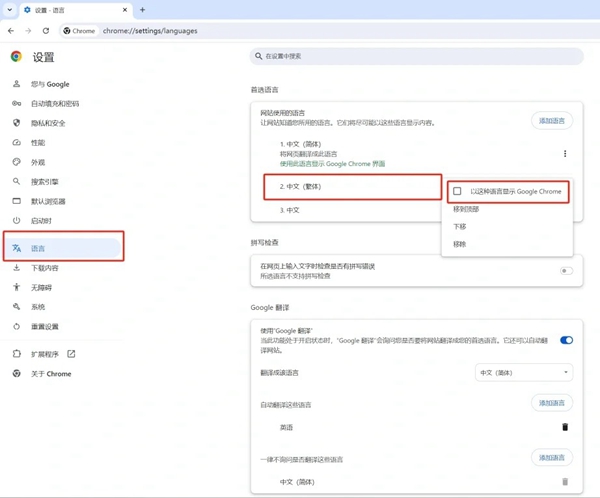Image resolution: width=600 pixels, height=498 pixels.
Task: Toggle the spell check switch
Action: pos(566,271)
